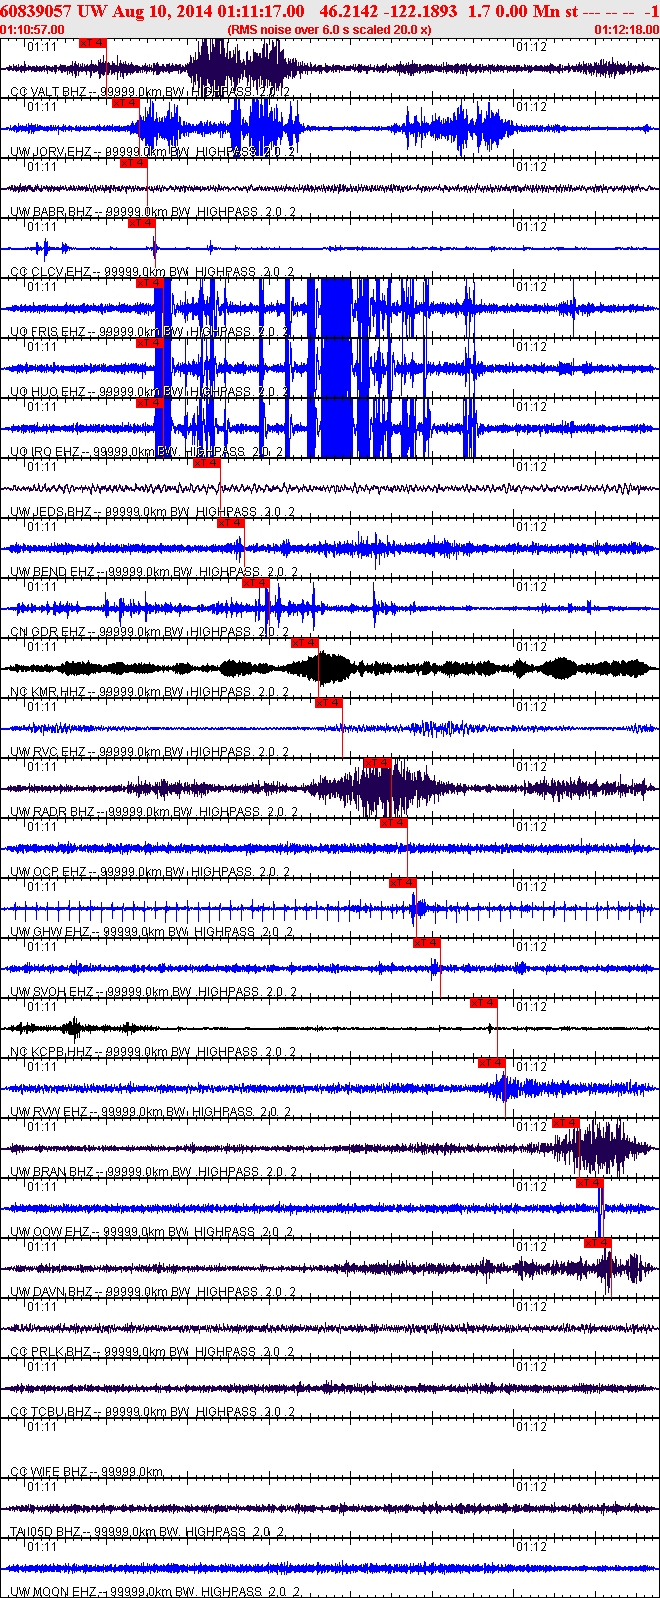The image size is (660, 1598).
Task: Select the UW BEND EHZ station label
Action: pos(53,572)
